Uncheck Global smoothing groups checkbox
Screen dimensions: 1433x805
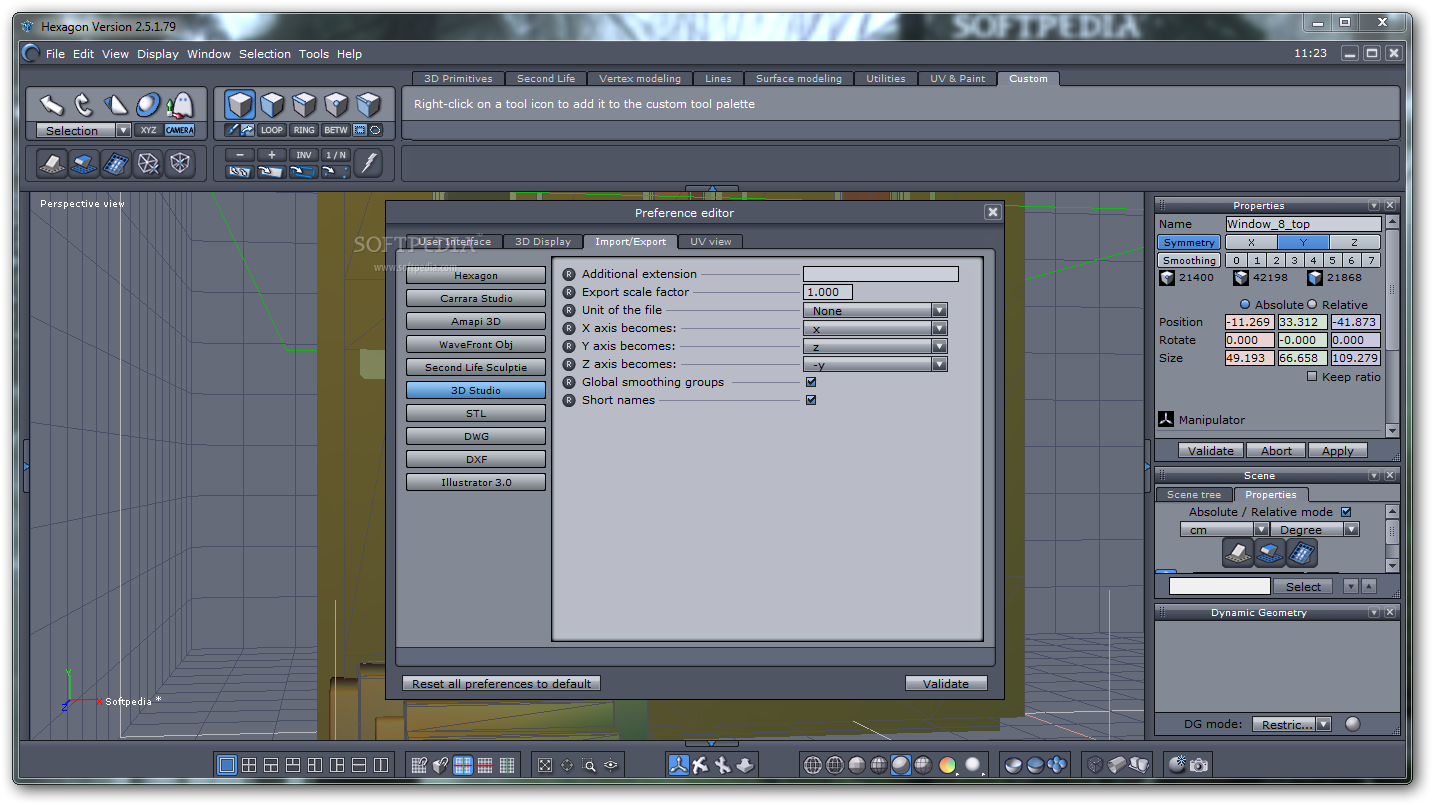(811, 382)
